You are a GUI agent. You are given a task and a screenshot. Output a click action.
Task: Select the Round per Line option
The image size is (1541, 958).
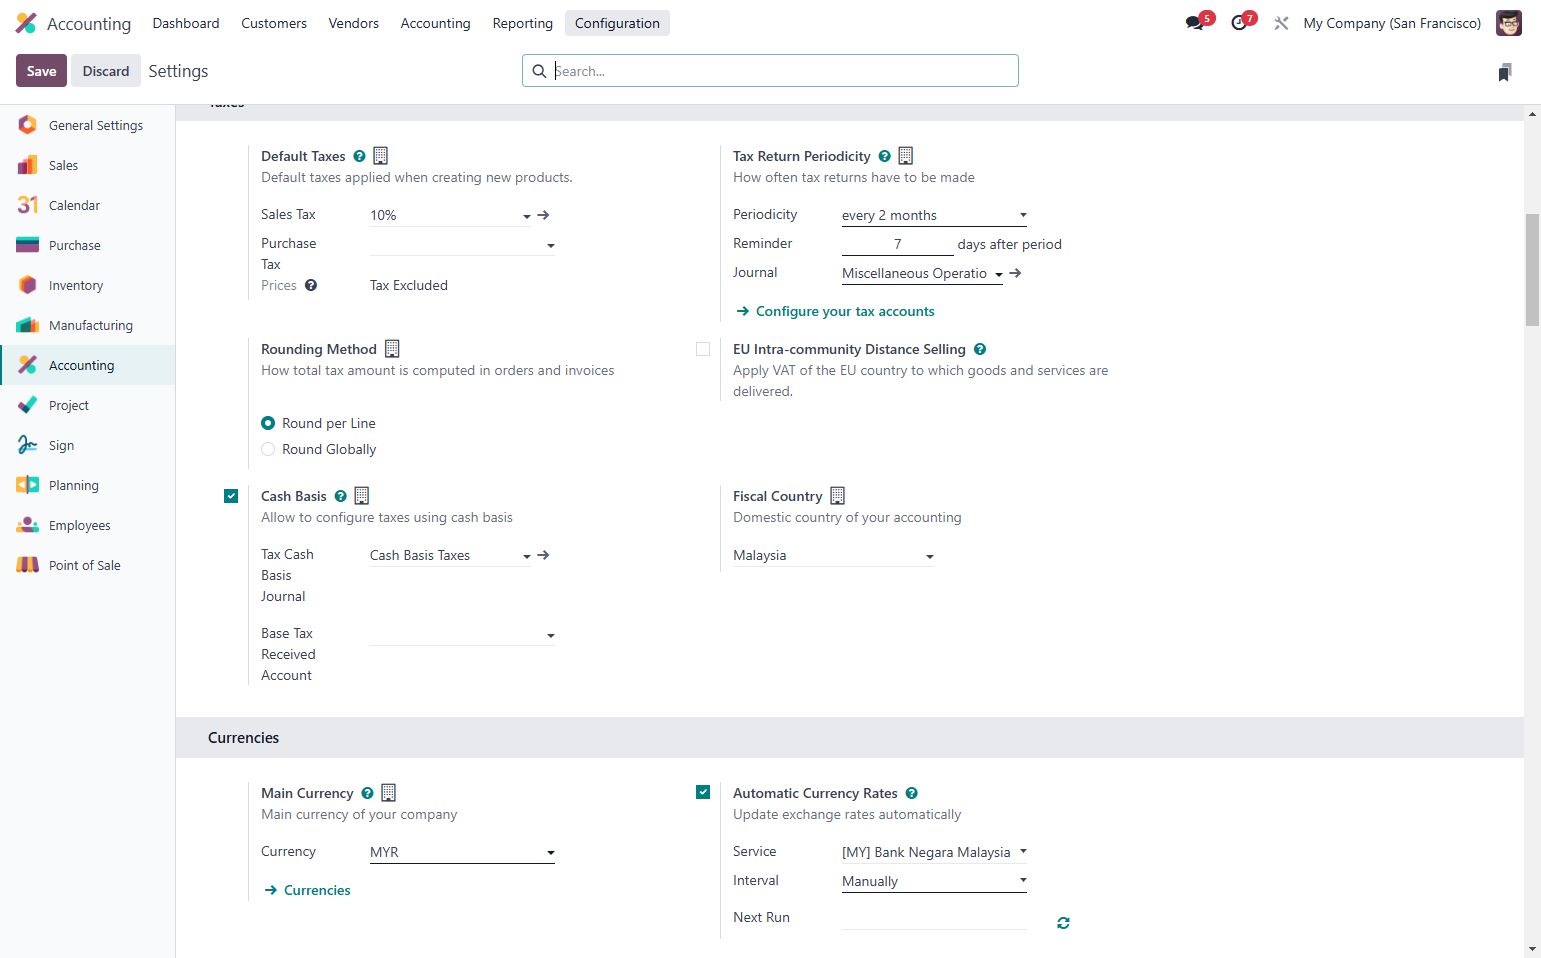(268, 423)
